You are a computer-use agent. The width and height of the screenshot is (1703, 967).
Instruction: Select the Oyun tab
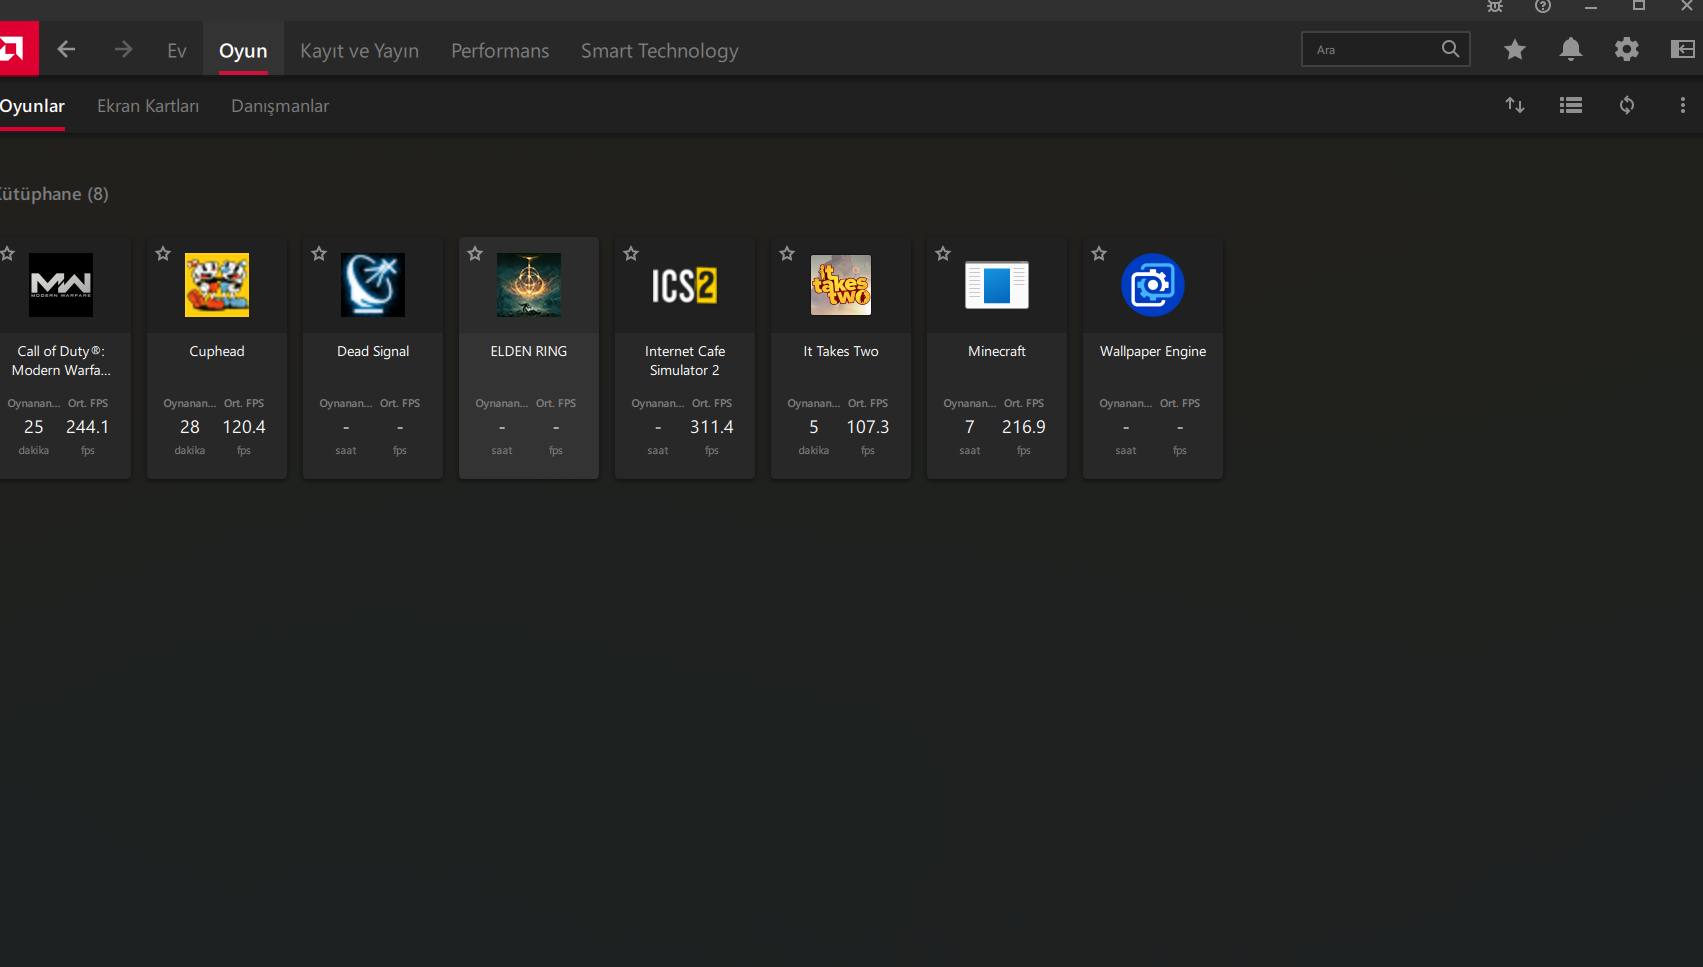(243, 50)
